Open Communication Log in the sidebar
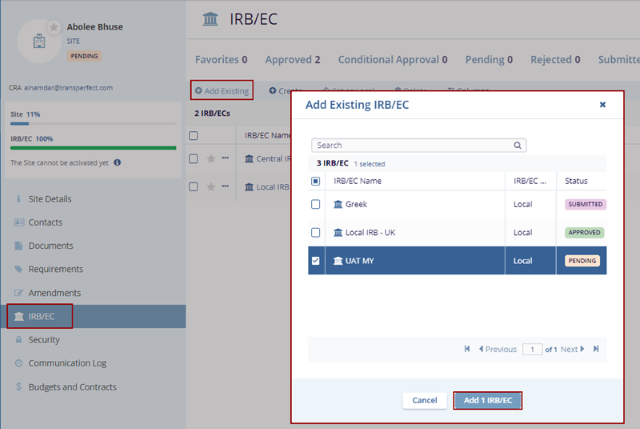Image resolution: width=640 pixels, height=429 pixels. coord(67,363)
